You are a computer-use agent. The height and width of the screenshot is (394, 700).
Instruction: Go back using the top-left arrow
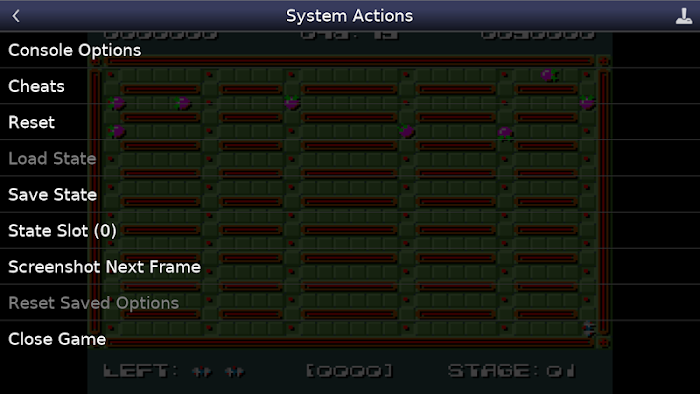point(16,16)
